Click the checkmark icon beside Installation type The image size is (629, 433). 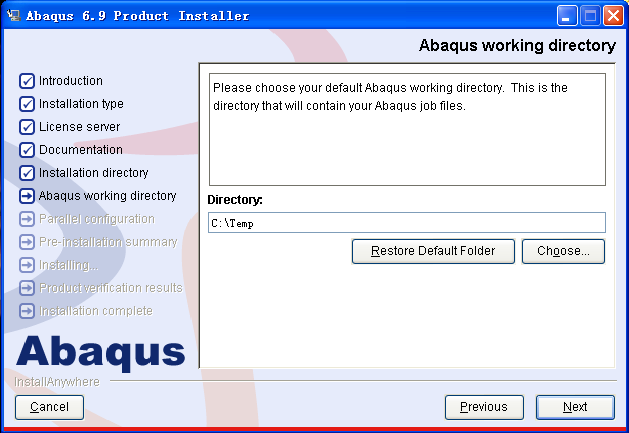(x=27, y=104)
